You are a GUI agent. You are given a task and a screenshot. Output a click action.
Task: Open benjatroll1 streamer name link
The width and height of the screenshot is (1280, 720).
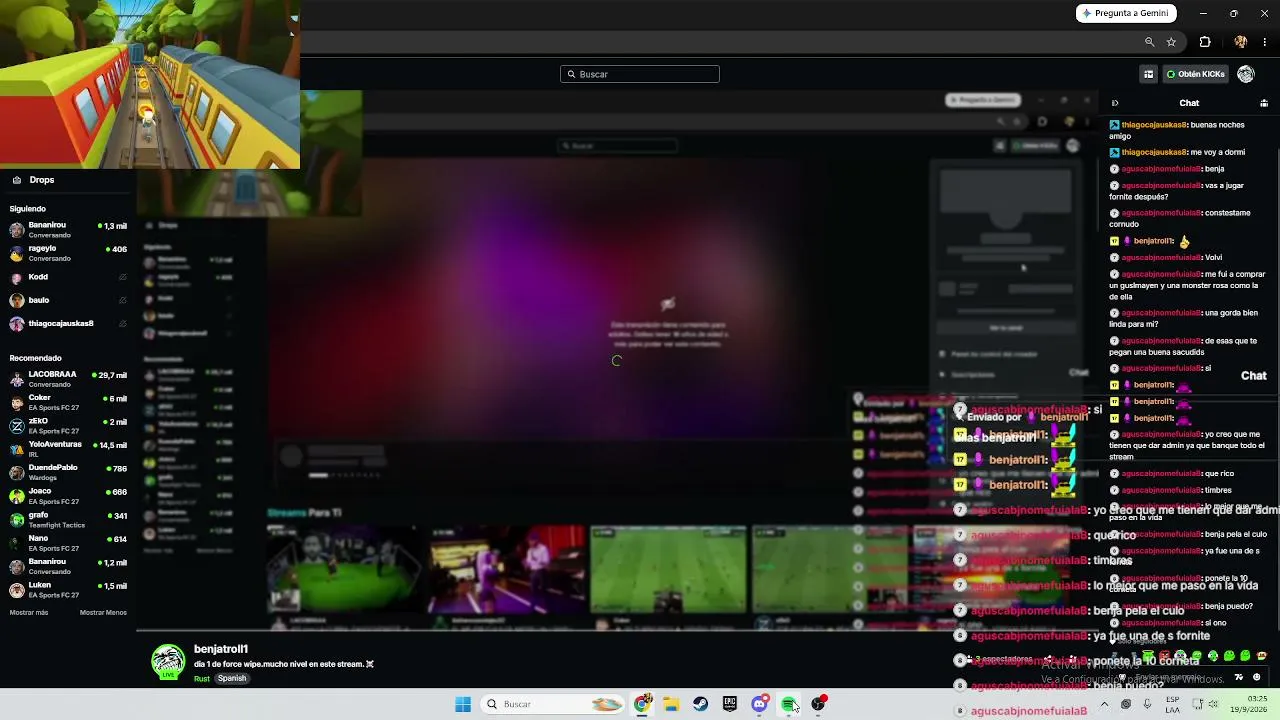click(221, 649)
